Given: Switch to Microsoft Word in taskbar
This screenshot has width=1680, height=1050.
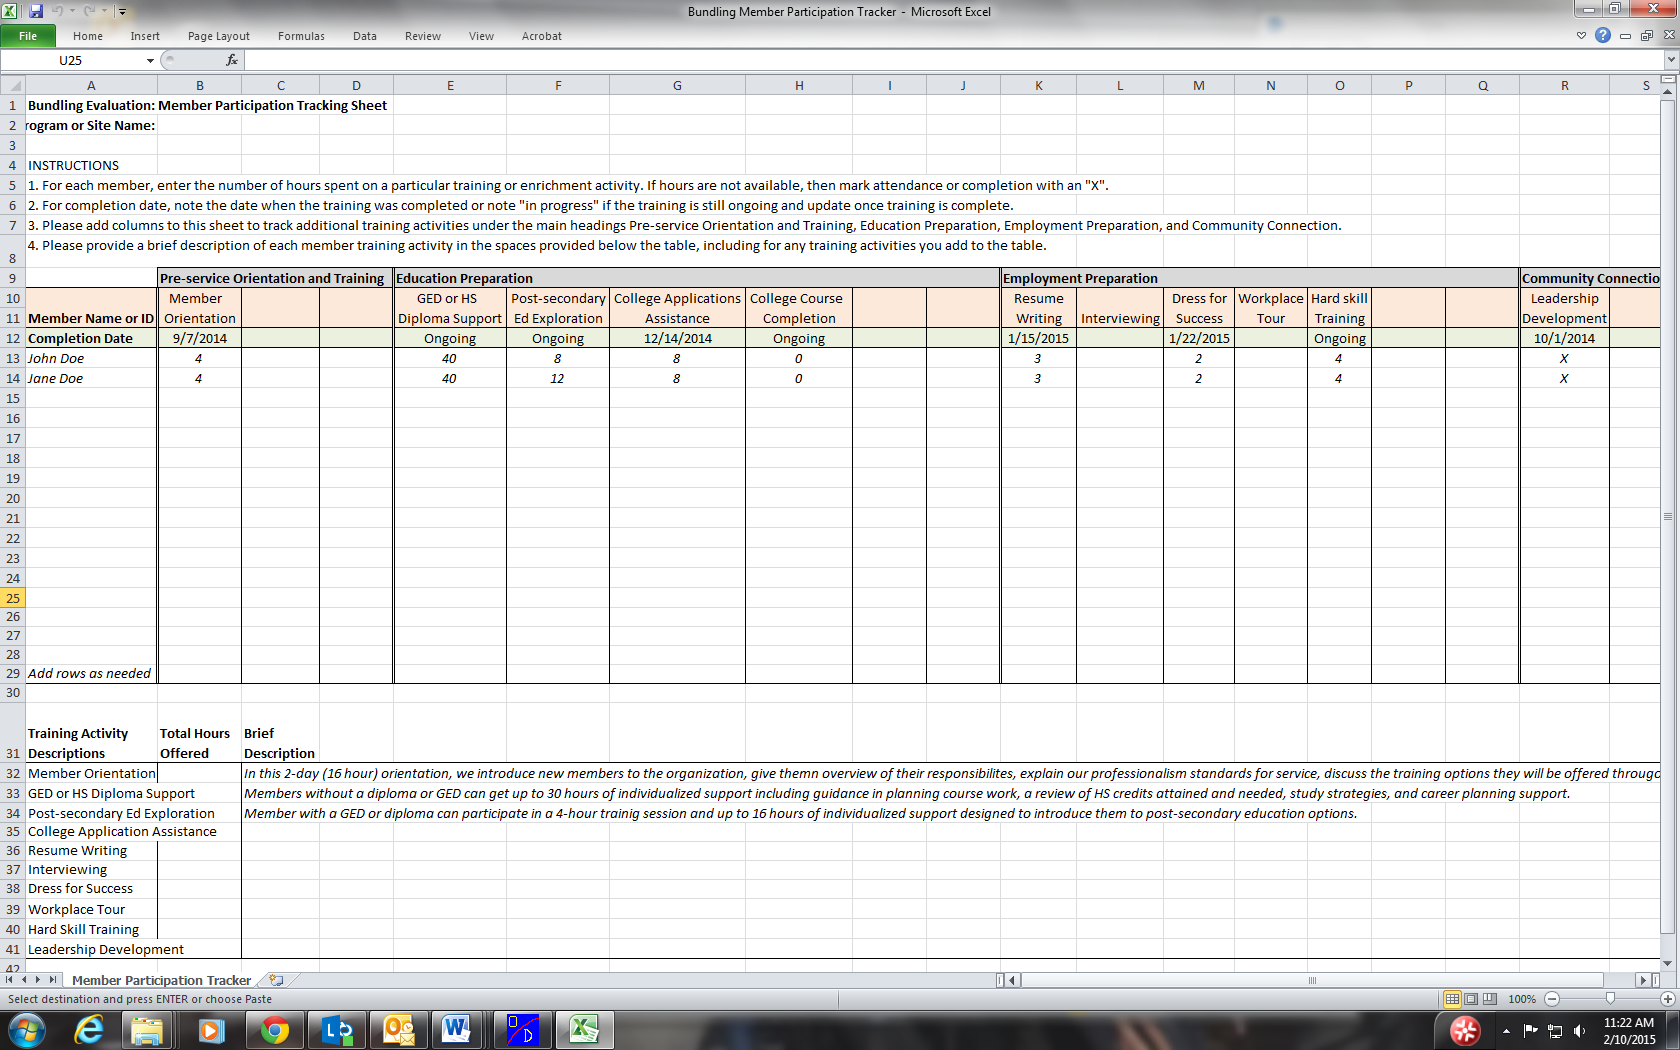Looking at the screenshot, I should pos(456,1030).
